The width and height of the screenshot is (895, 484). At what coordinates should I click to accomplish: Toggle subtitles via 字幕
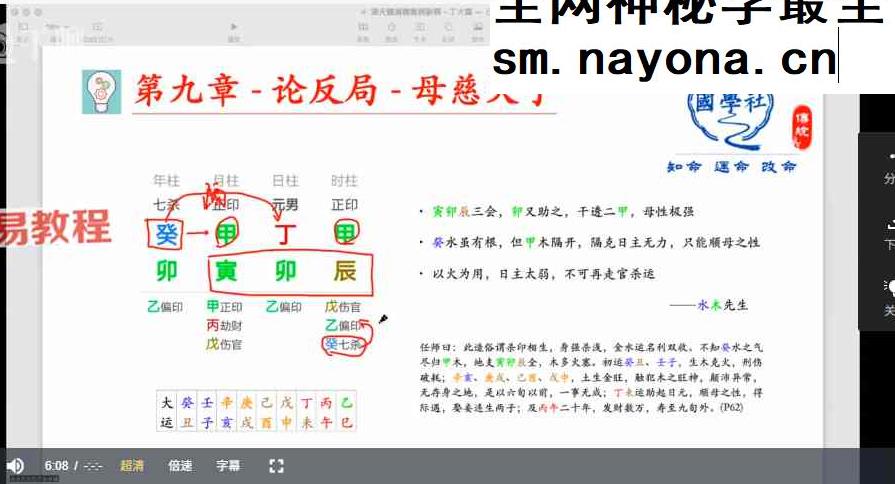(x=228, y=466)
